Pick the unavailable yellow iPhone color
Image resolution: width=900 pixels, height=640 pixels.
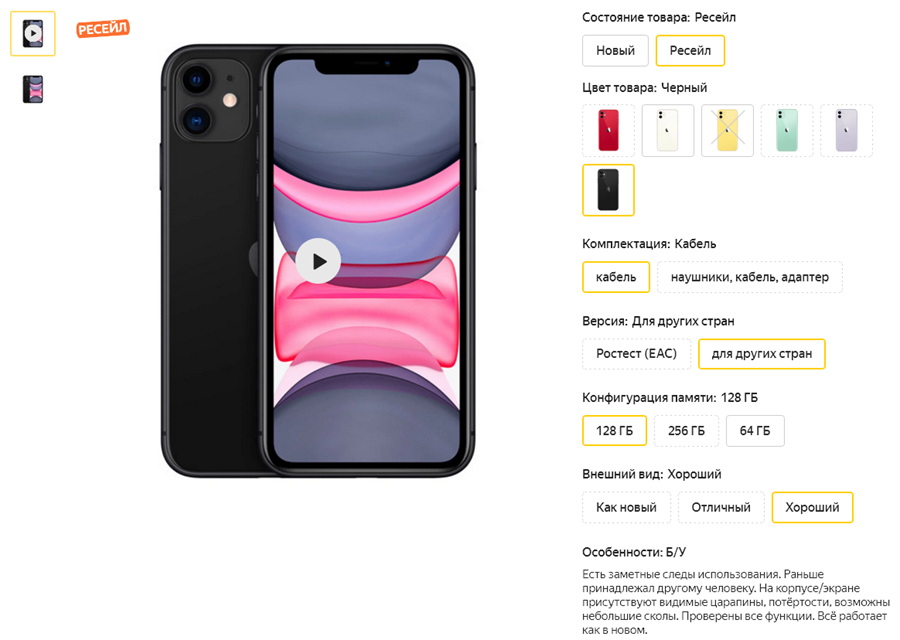(727, 130)
